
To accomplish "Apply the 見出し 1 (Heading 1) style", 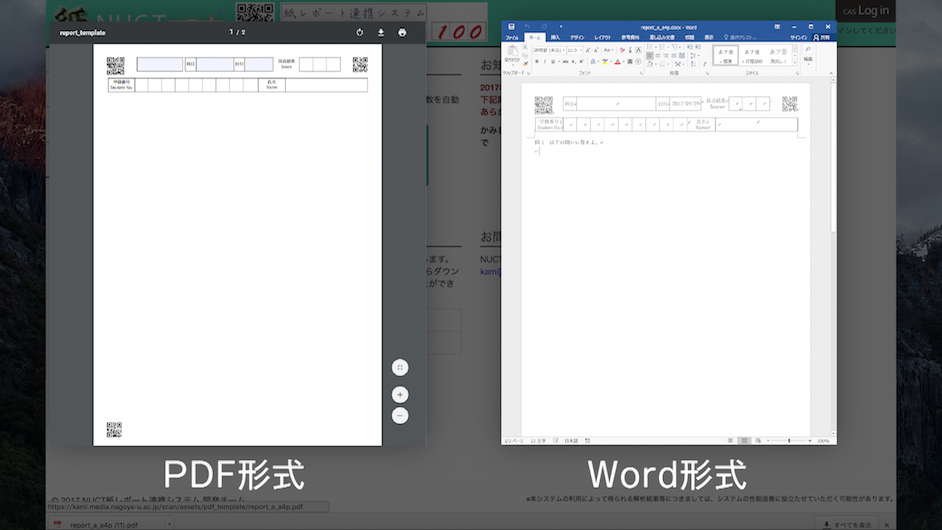I will pos(778,55).
